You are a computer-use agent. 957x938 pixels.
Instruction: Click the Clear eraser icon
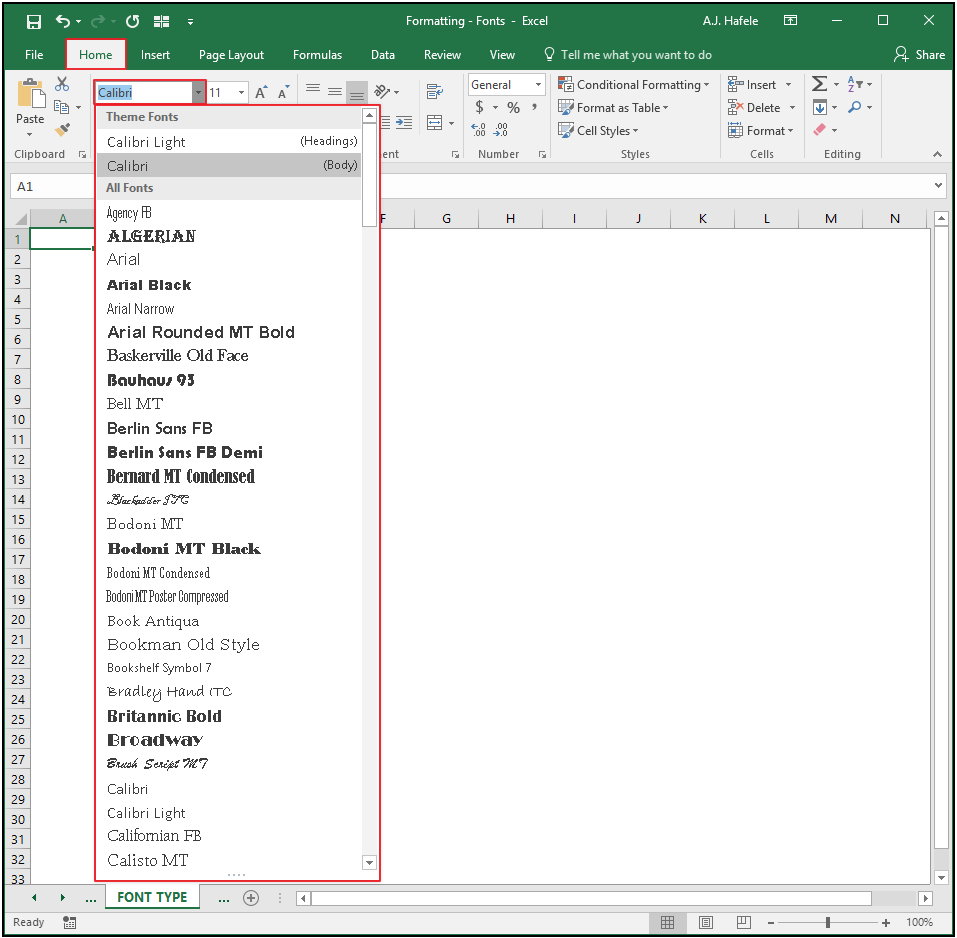820,129
